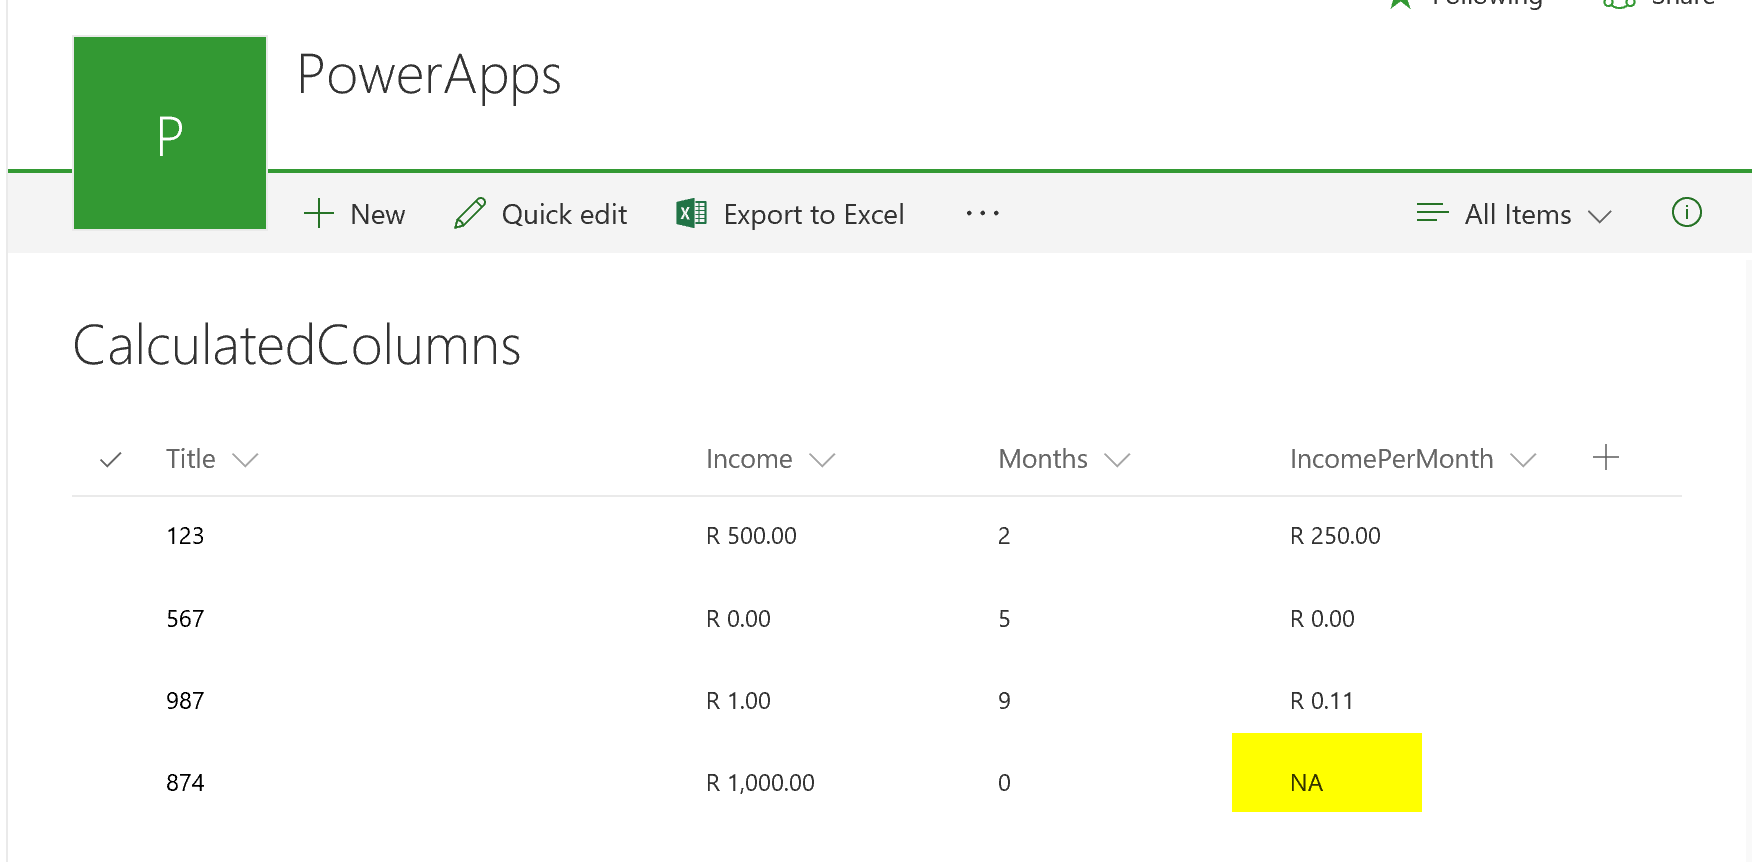Image resolution: width=1752 pixels, height=862 pixels.
Task: Open the list item titled 567
Action: coord(185,619)
